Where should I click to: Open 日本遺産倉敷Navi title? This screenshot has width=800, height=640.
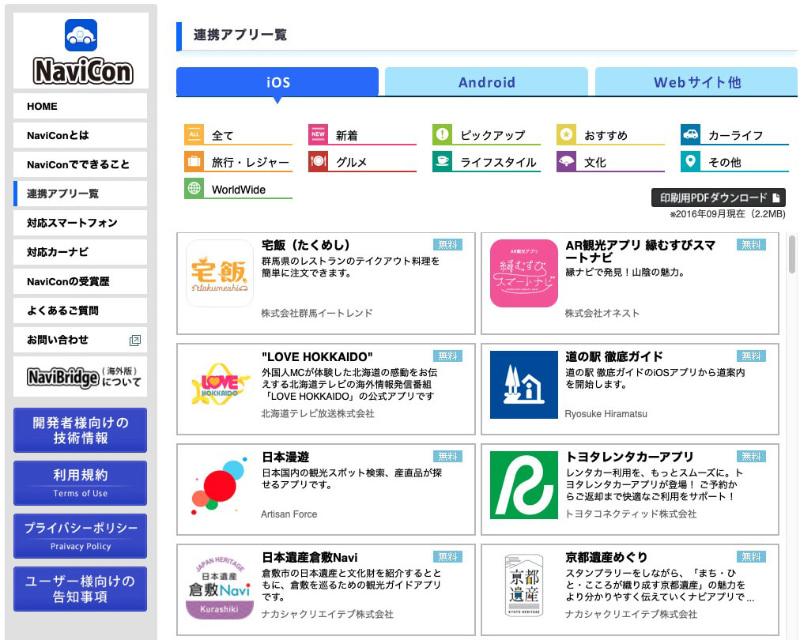[x=309, y=557]
